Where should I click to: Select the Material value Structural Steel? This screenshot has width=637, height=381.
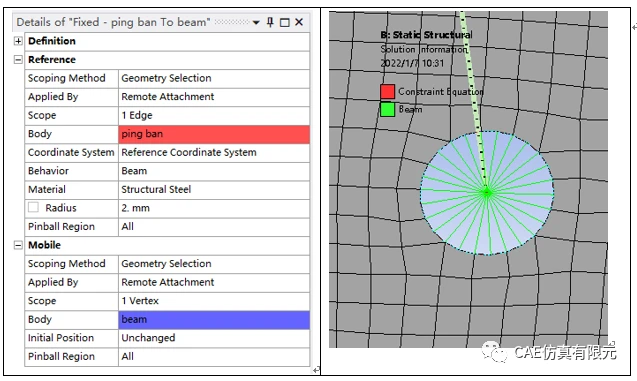point(214,190)
